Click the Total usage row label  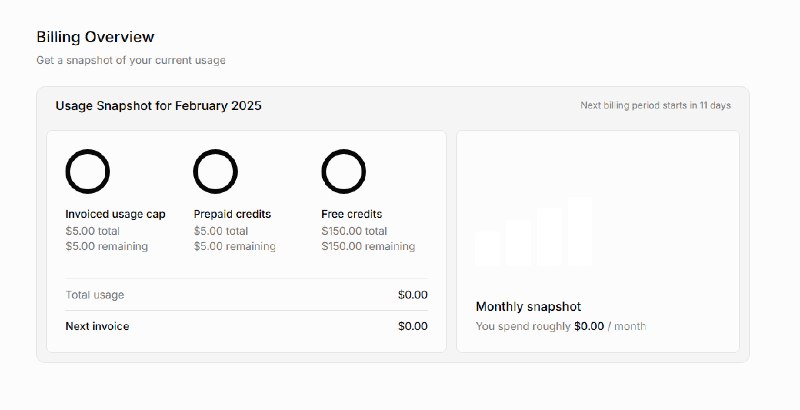(x=95, y=295)
